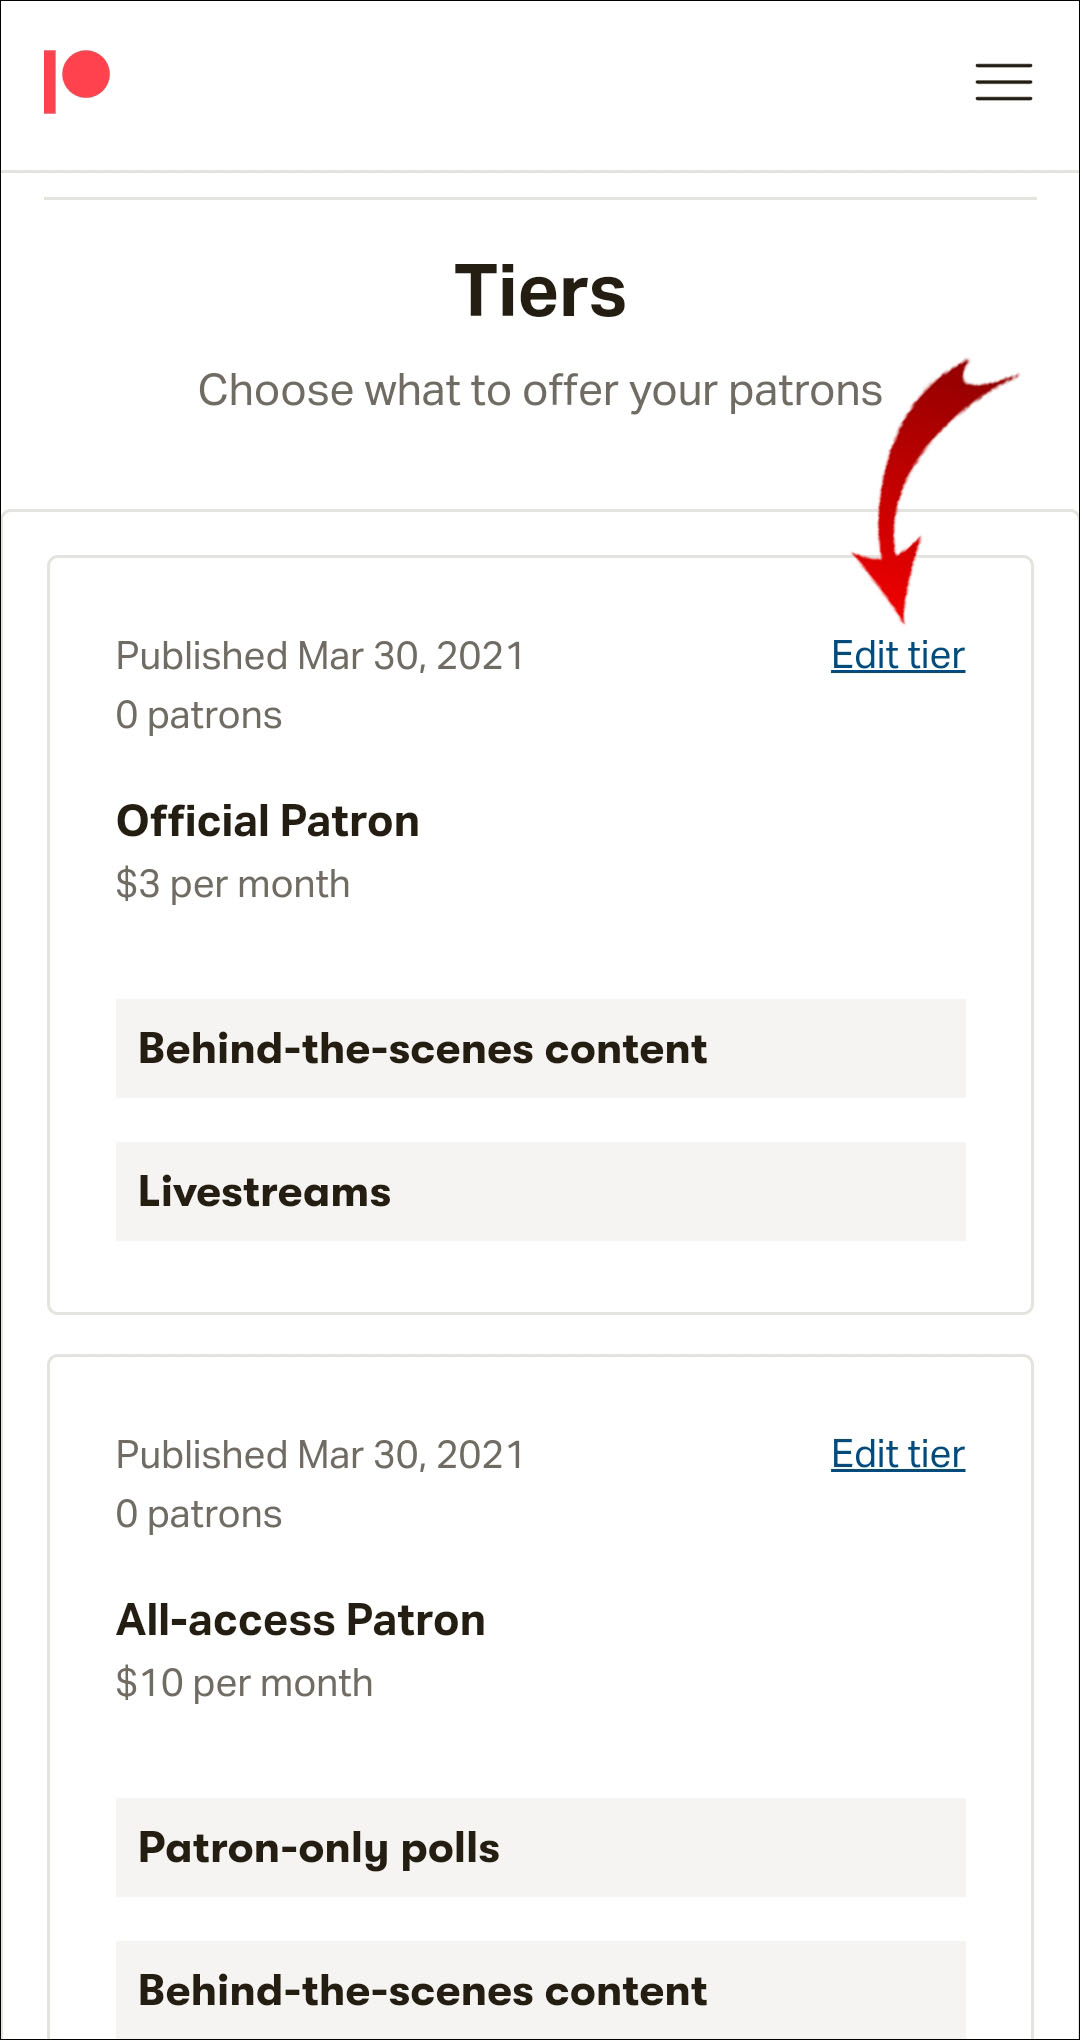The height and width of the screenshot is (2040, 1080).
Task: Select Behind-the-scenes content in All-access Patron tier
Action: [x=540, y=1990]
